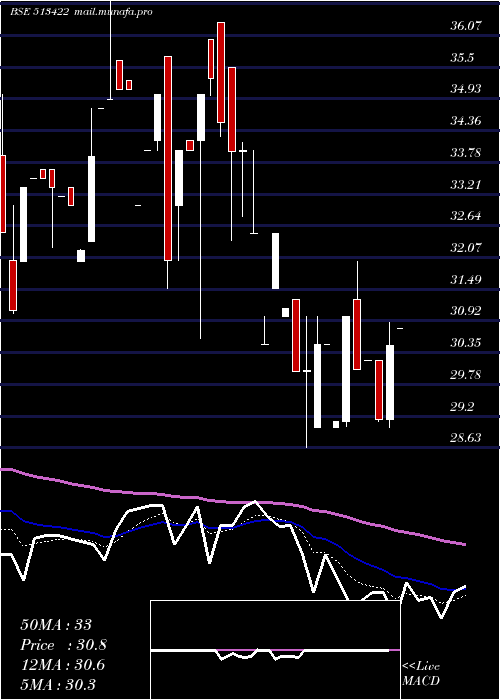Click the MACD inset chart panel
The height and width of the screenshot is (700, 500).
pyautogui.click(x=275, y=650)
